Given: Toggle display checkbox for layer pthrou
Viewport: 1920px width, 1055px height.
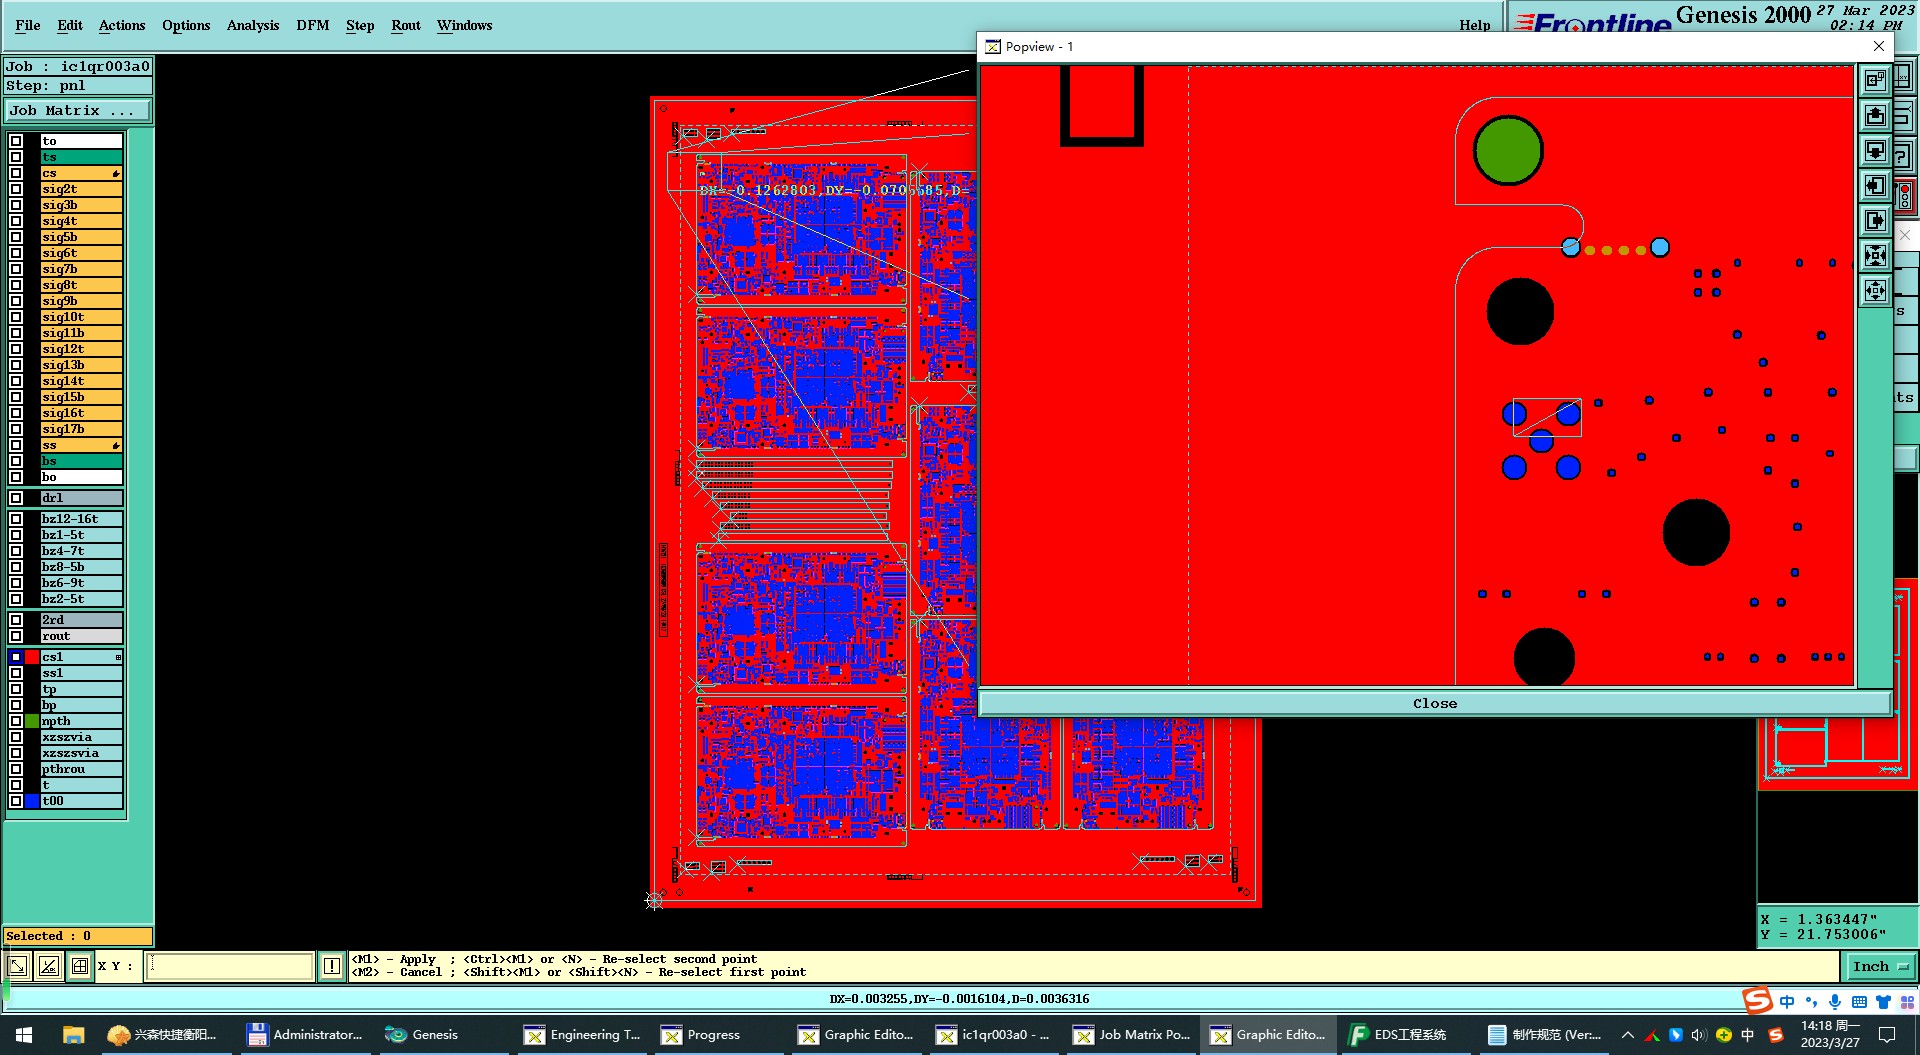Looking at the screenshot, I should 16,769.
